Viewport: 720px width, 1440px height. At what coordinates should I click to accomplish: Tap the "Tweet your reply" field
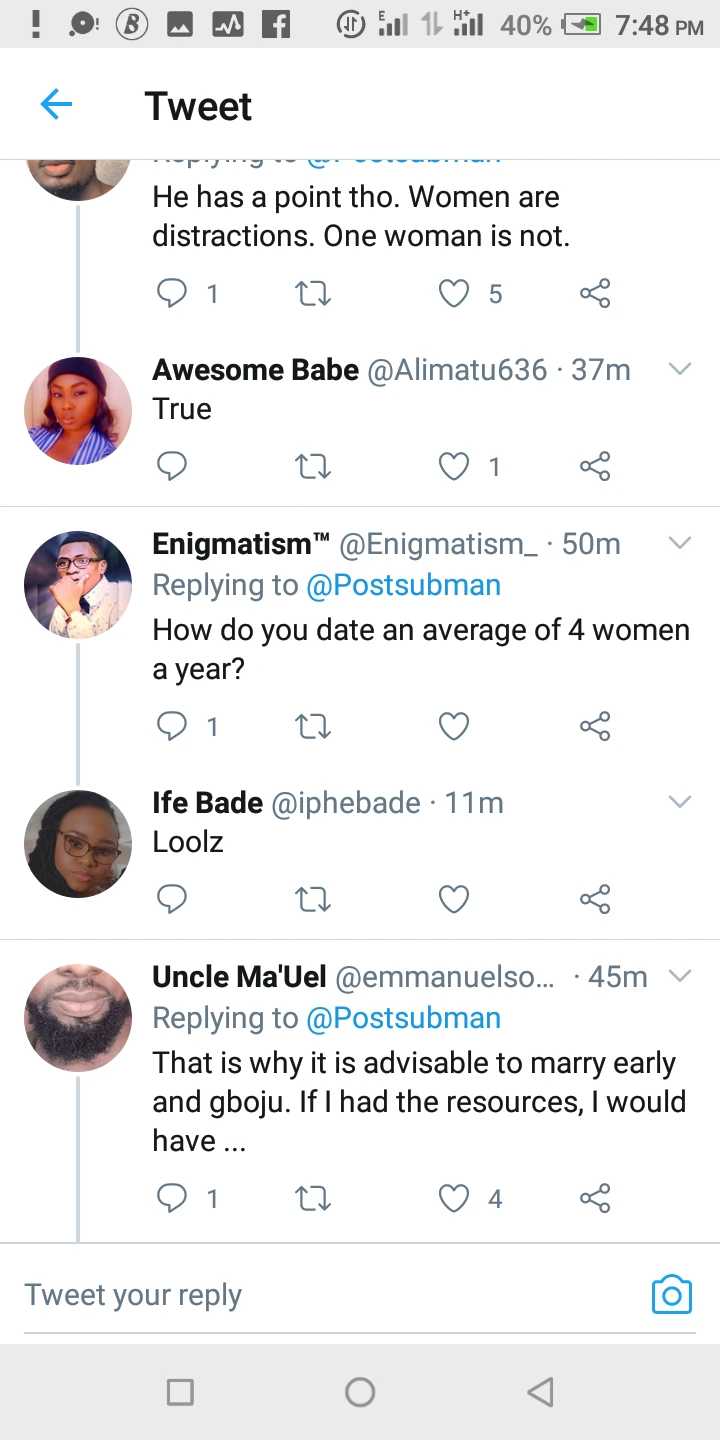tap(300, 1295)
